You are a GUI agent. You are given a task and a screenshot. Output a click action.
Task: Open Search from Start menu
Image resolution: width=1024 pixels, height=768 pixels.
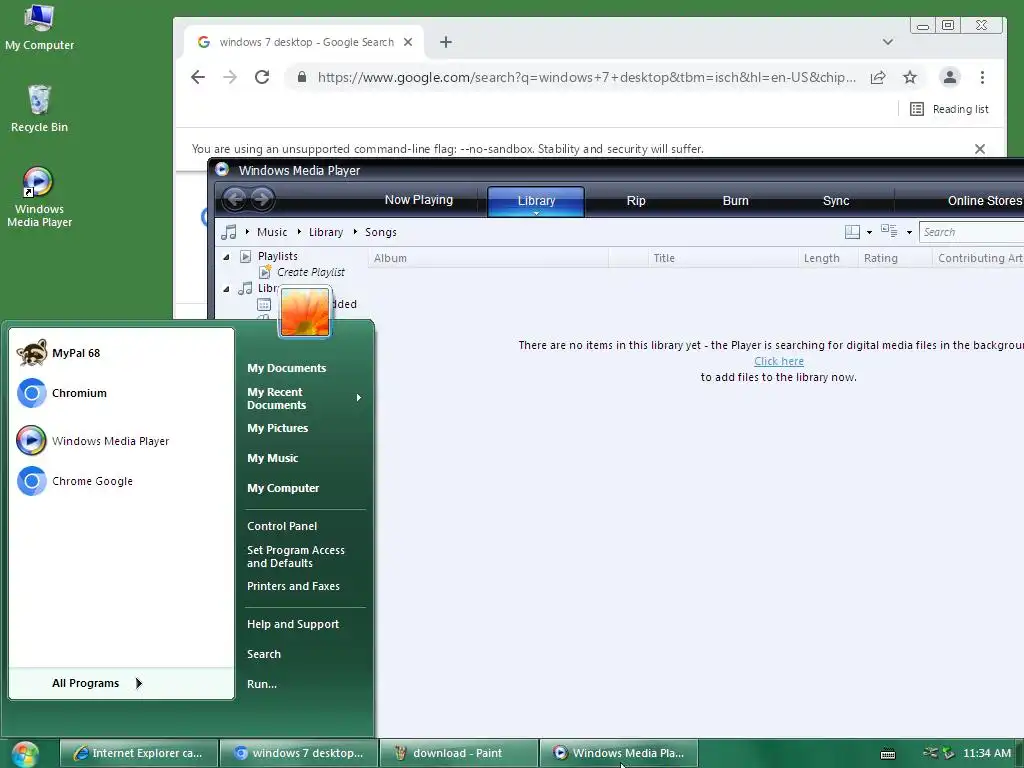[264, 654]
